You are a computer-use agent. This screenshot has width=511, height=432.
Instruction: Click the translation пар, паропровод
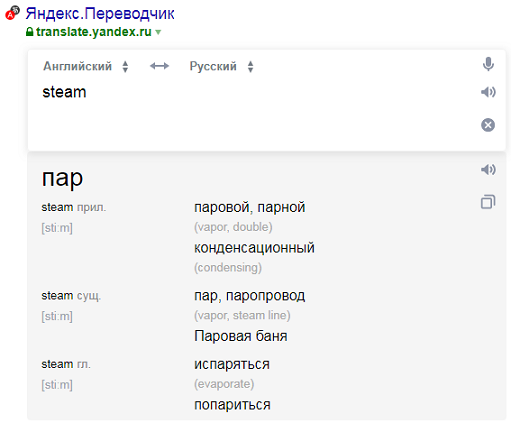[249, 296]
